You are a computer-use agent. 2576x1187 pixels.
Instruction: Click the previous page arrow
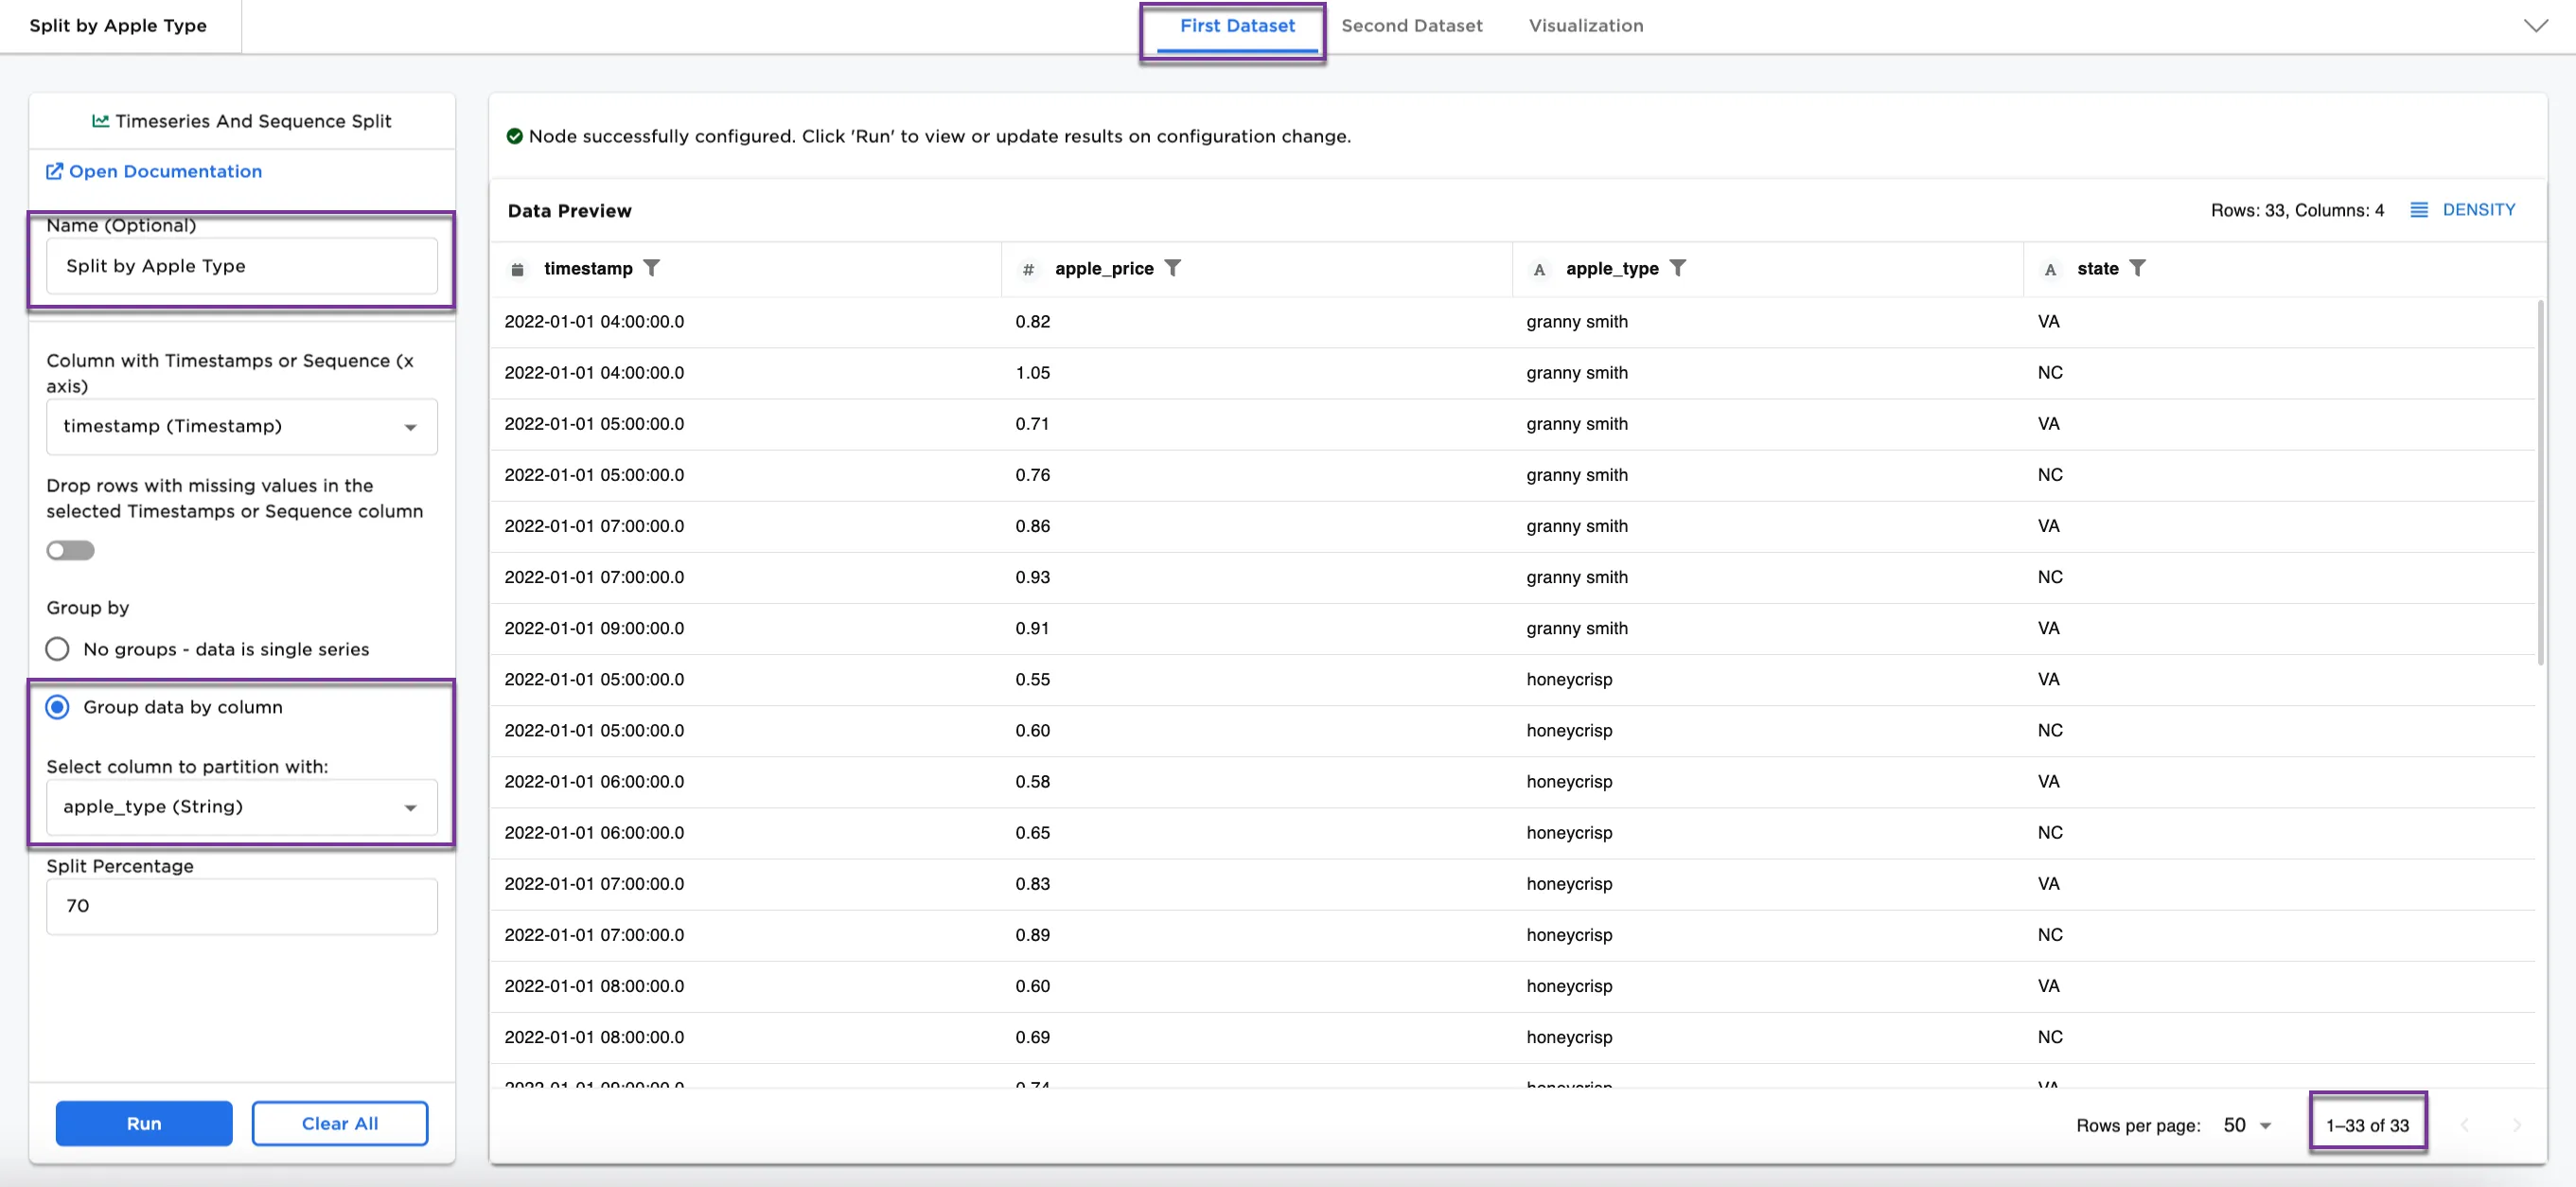pyautogui.click(x=2464, y=1125)
